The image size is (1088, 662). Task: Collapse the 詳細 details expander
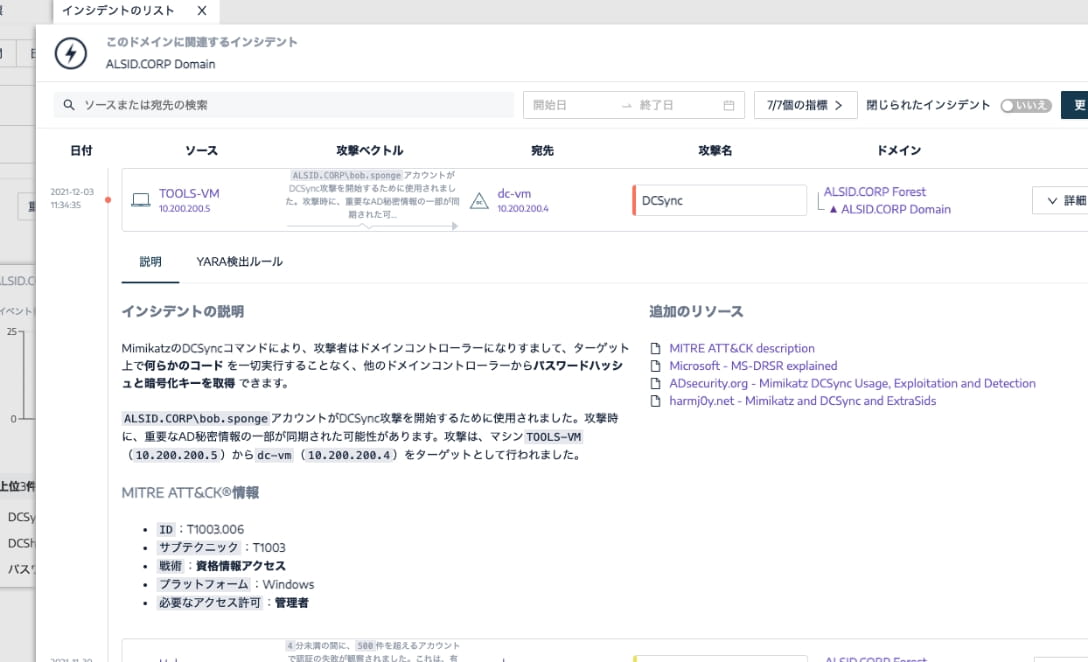click(1063, 200)
